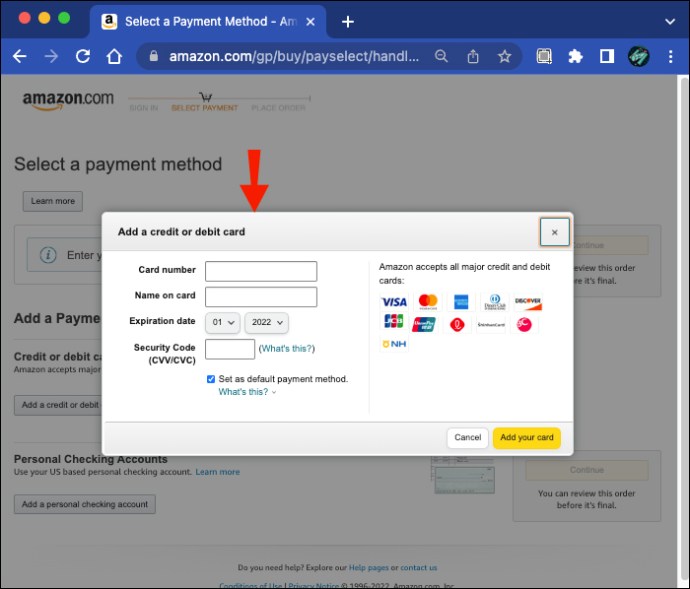Reload the page with the refresh icon
690x589 pixels.
83,56
